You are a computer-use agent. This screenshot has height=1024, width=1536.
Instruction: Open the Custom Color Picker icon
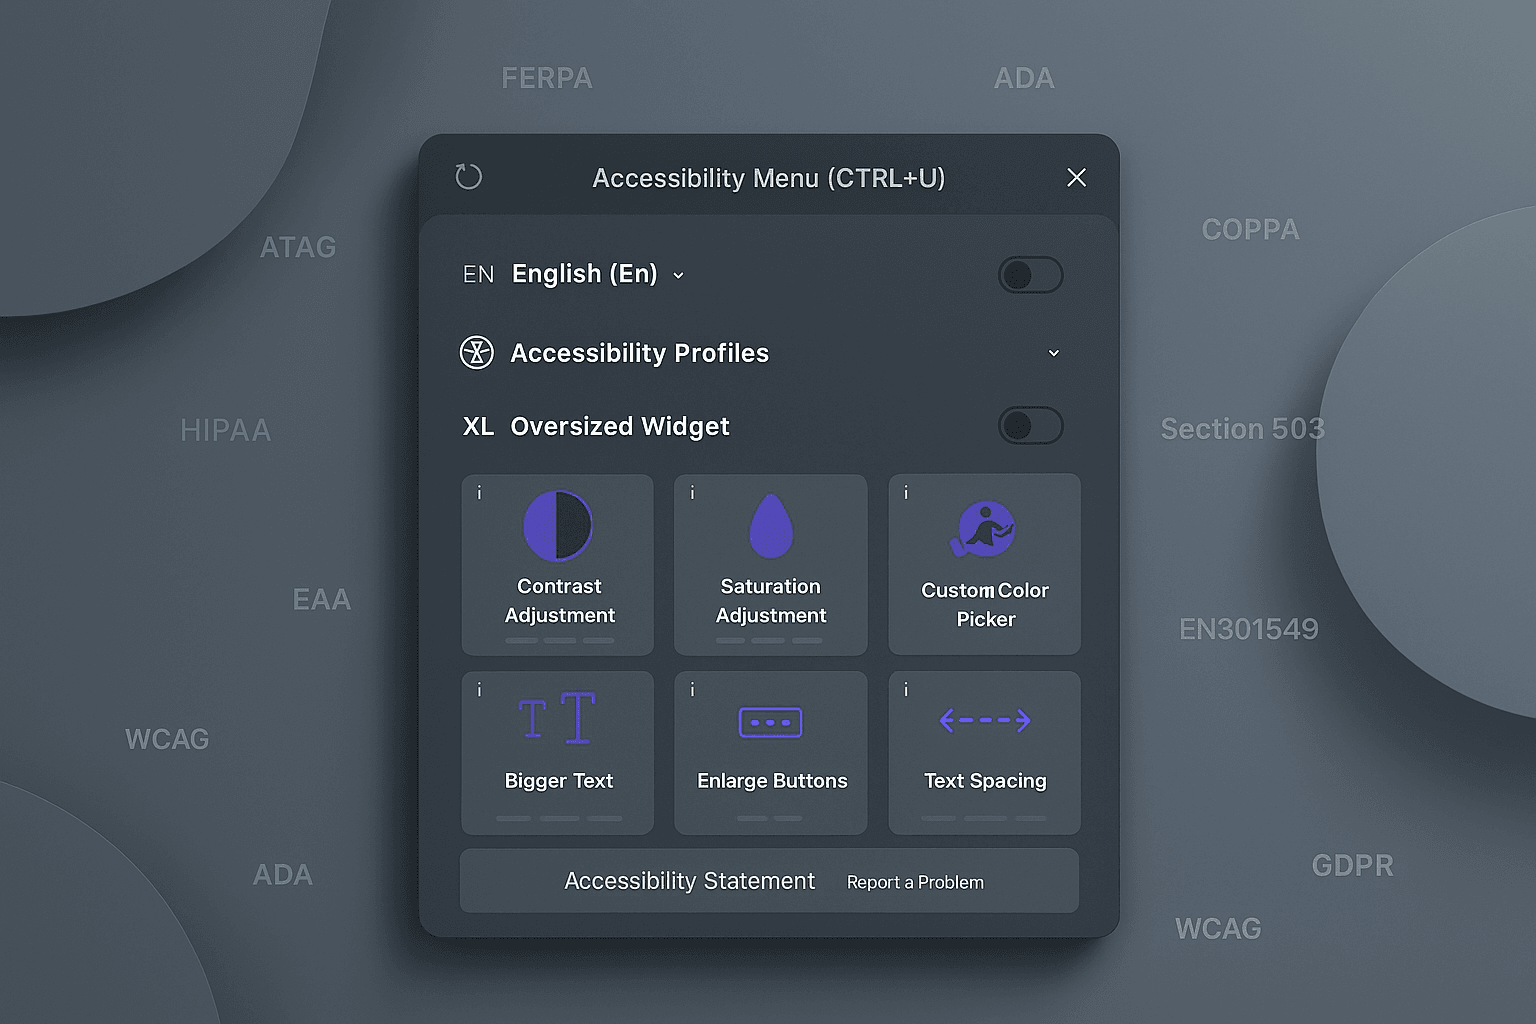984,528
